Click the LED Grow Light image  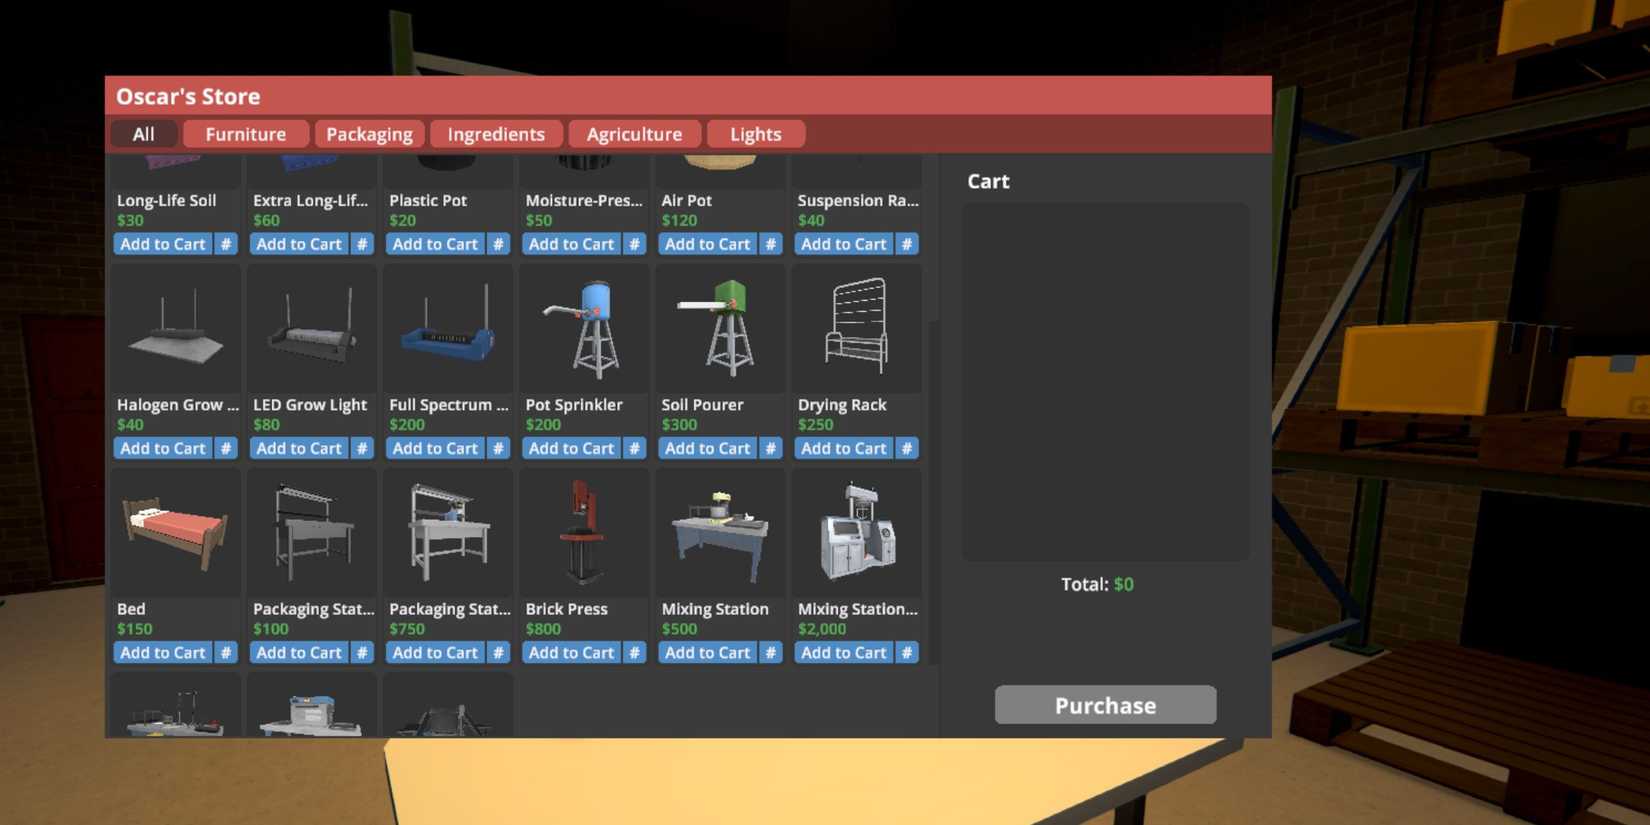(x=312, y=330)
